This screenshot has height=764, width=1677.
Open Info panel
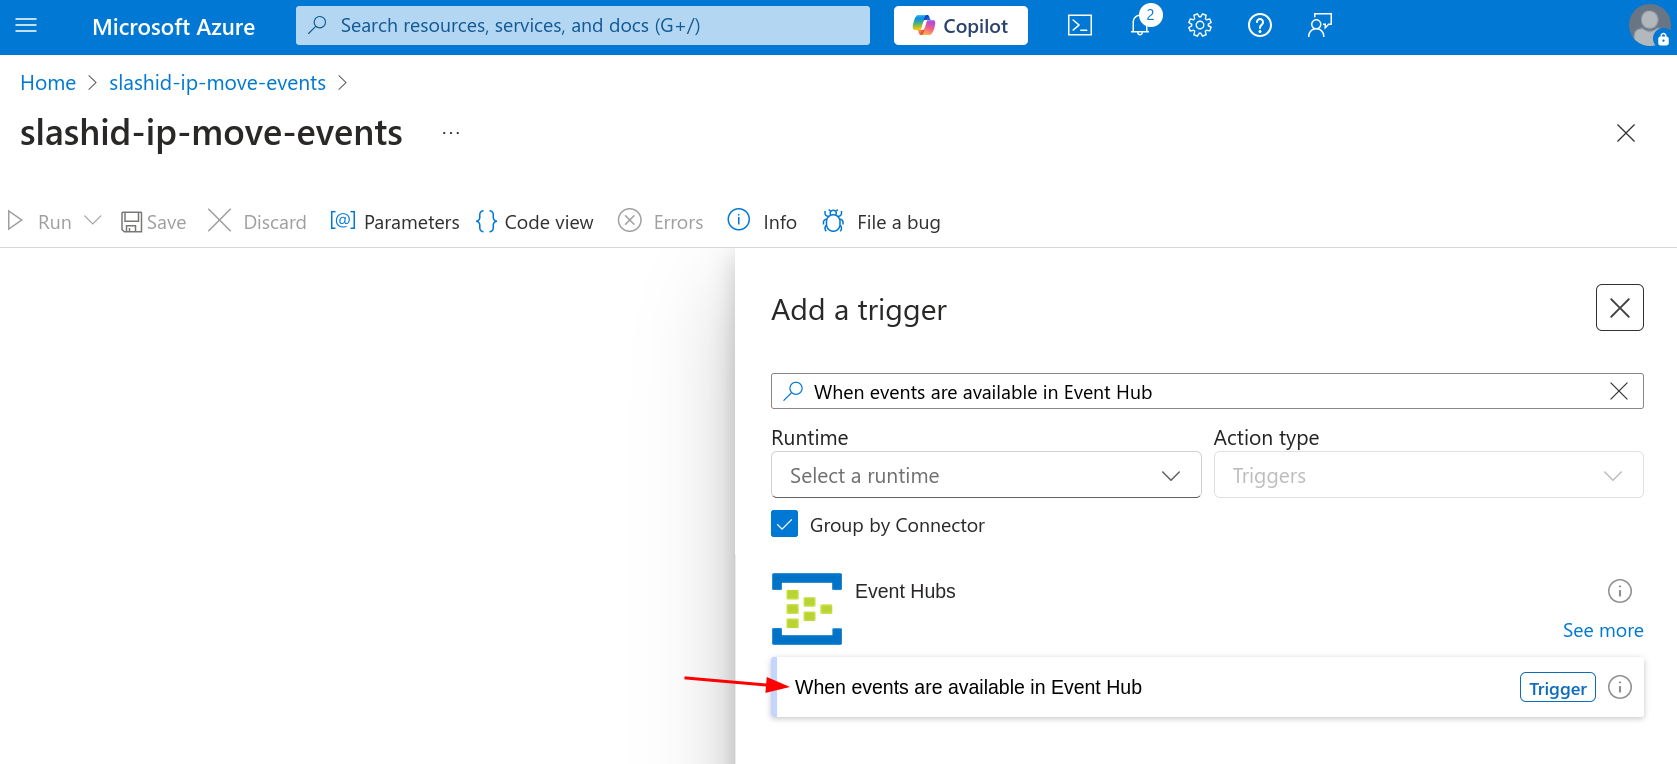pyautogui.click(x=762, y=222)
